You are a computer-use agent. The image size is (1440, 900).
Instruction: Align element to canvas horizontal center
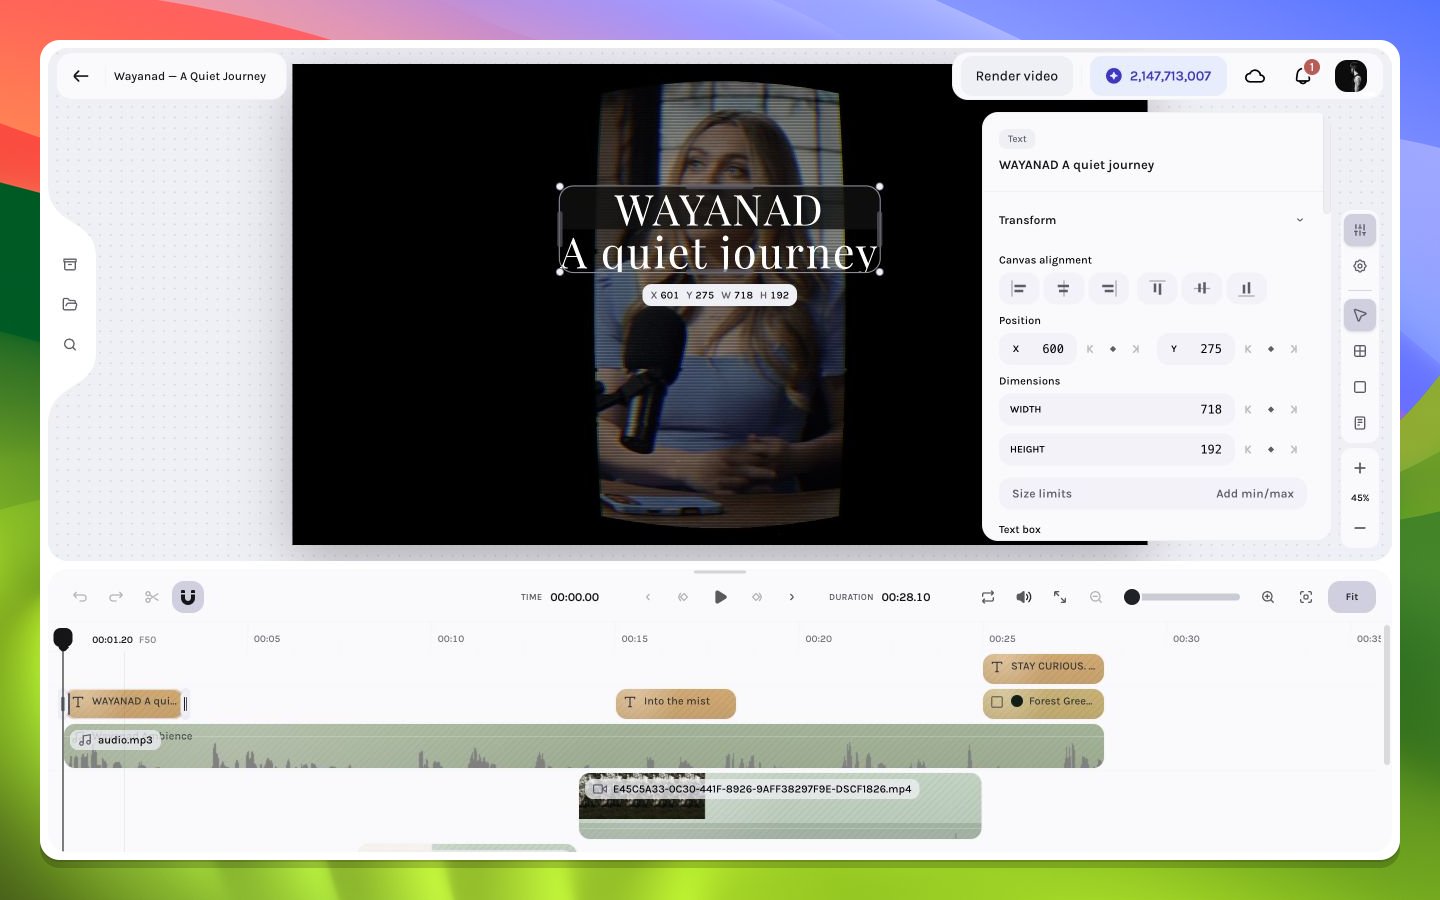pyautogui.click(x=1063, y=289)
